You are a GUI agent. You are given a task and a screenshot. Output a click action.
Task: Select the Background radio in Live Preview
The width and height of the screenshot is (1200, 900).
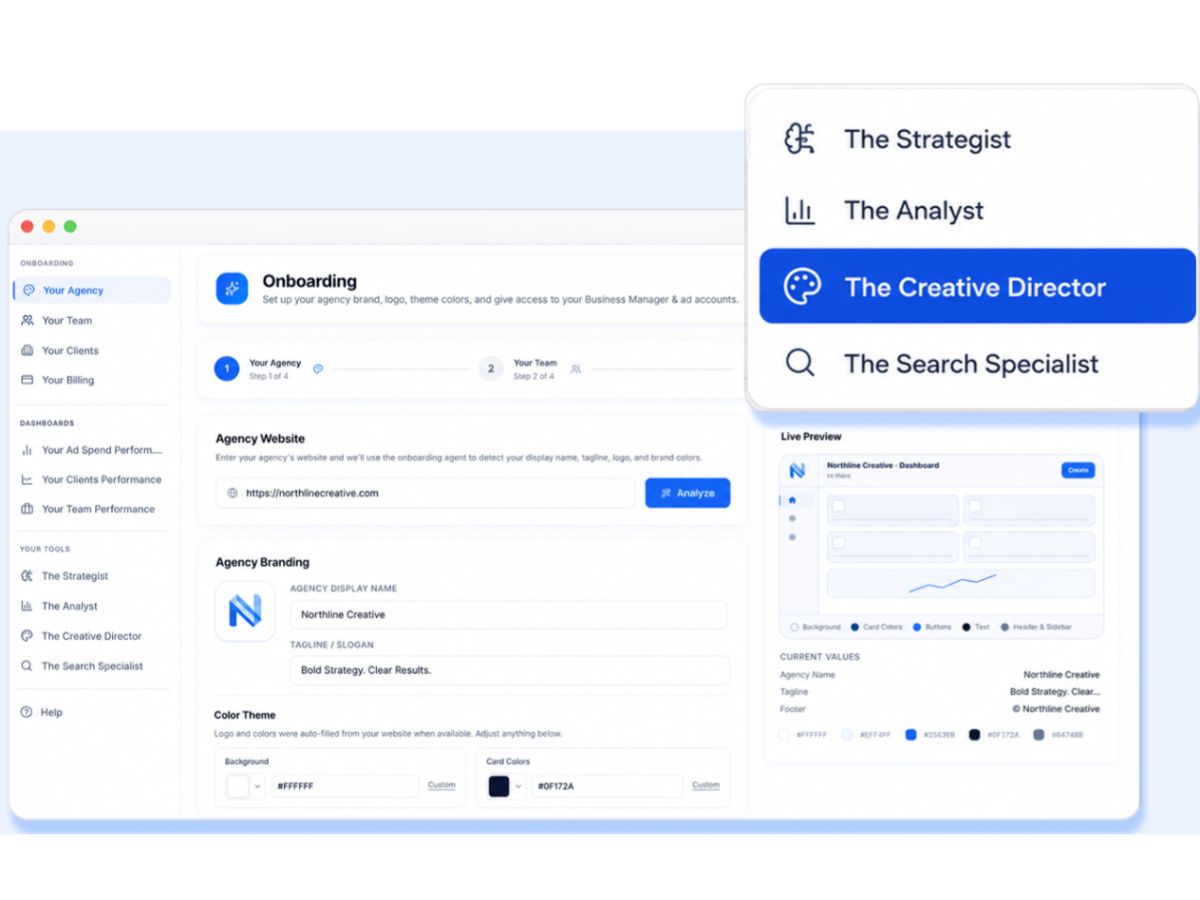[x=794, y=627]
